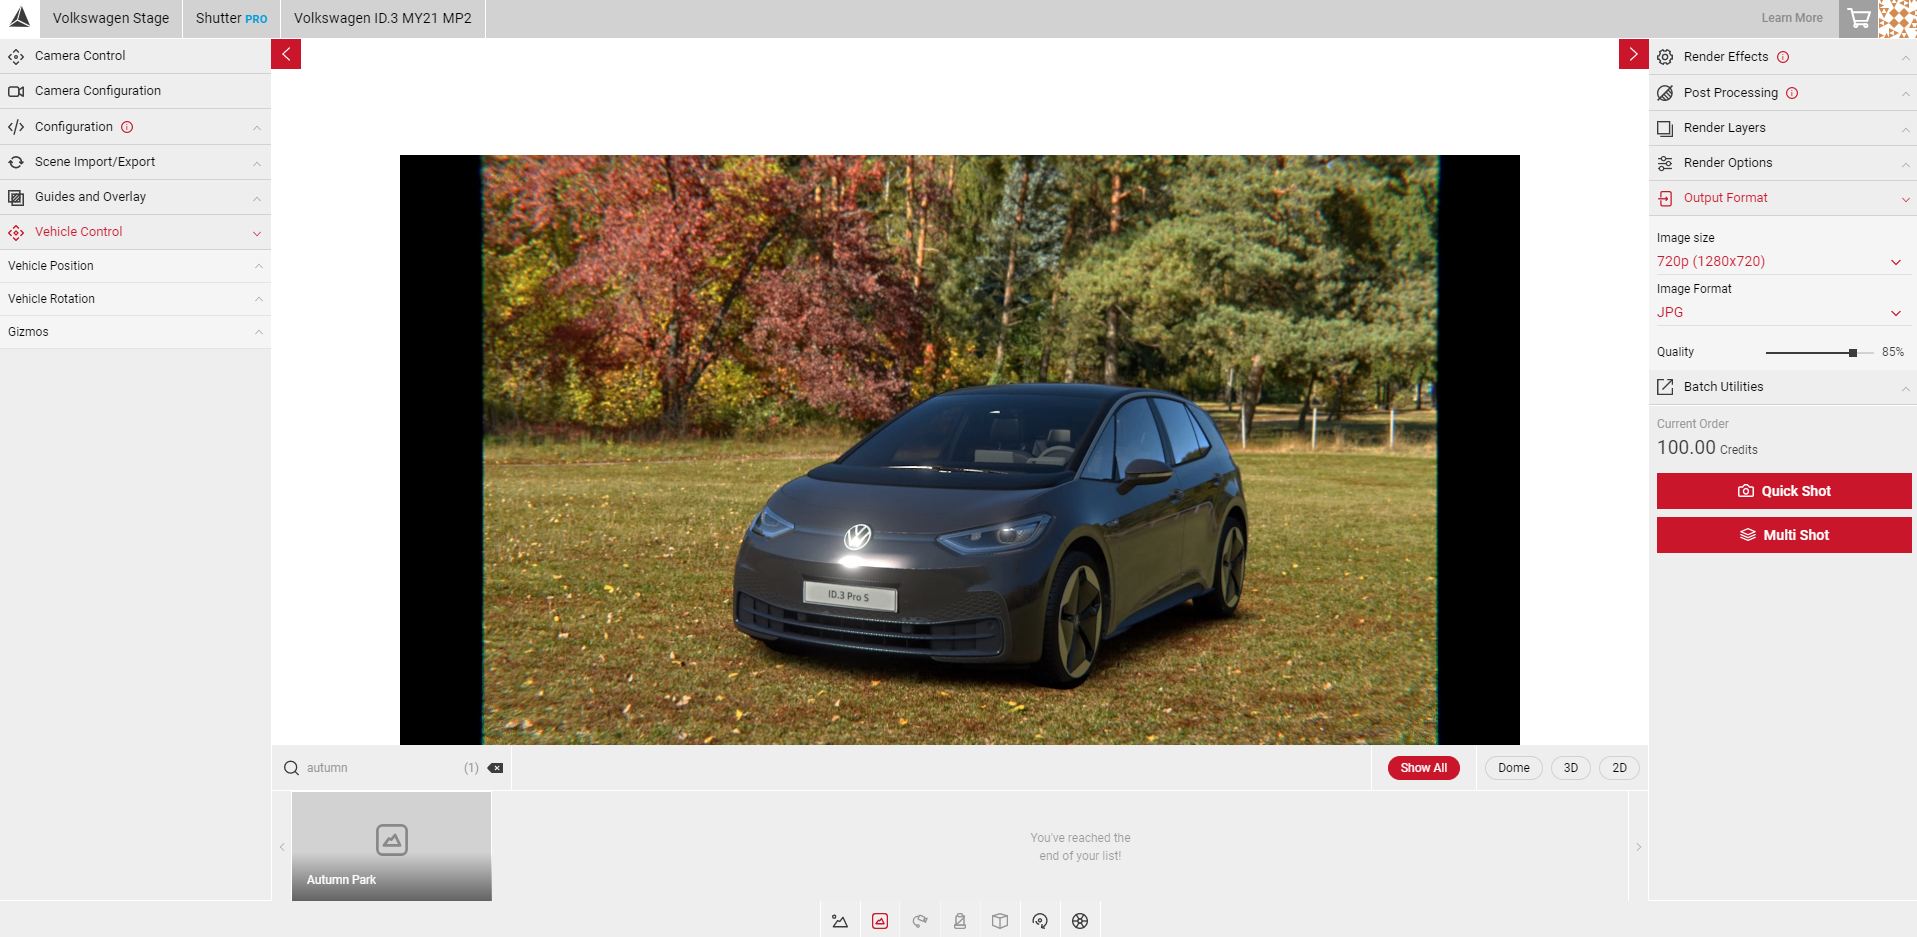Expand the Gizmos section
1917x937 pixels.
(135, 332)
